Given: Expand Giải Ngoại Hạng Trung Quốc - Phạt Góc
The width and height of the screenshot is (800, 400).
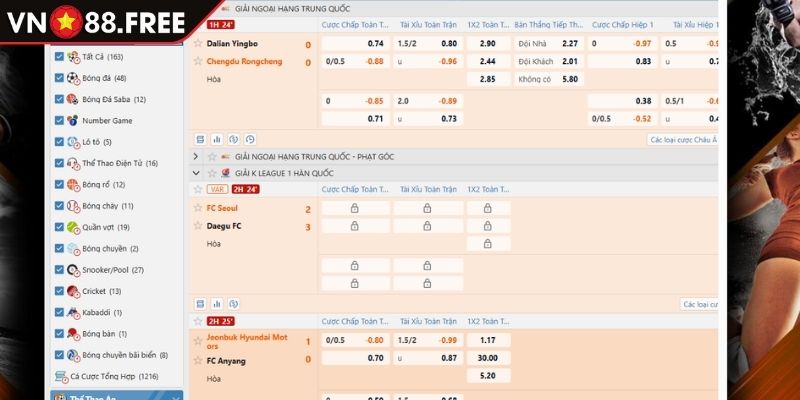Looking at the screenshot, I should (196, 157).
